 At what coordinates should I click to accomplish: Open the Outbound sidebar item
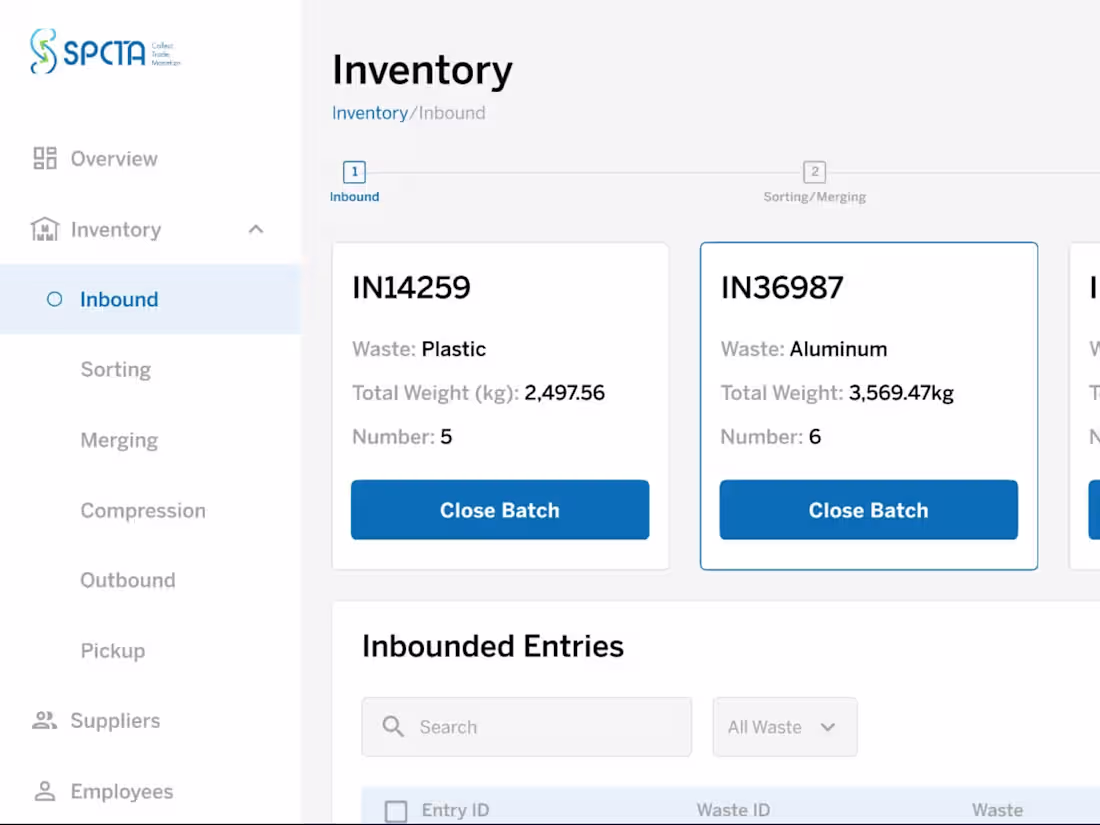128,580
